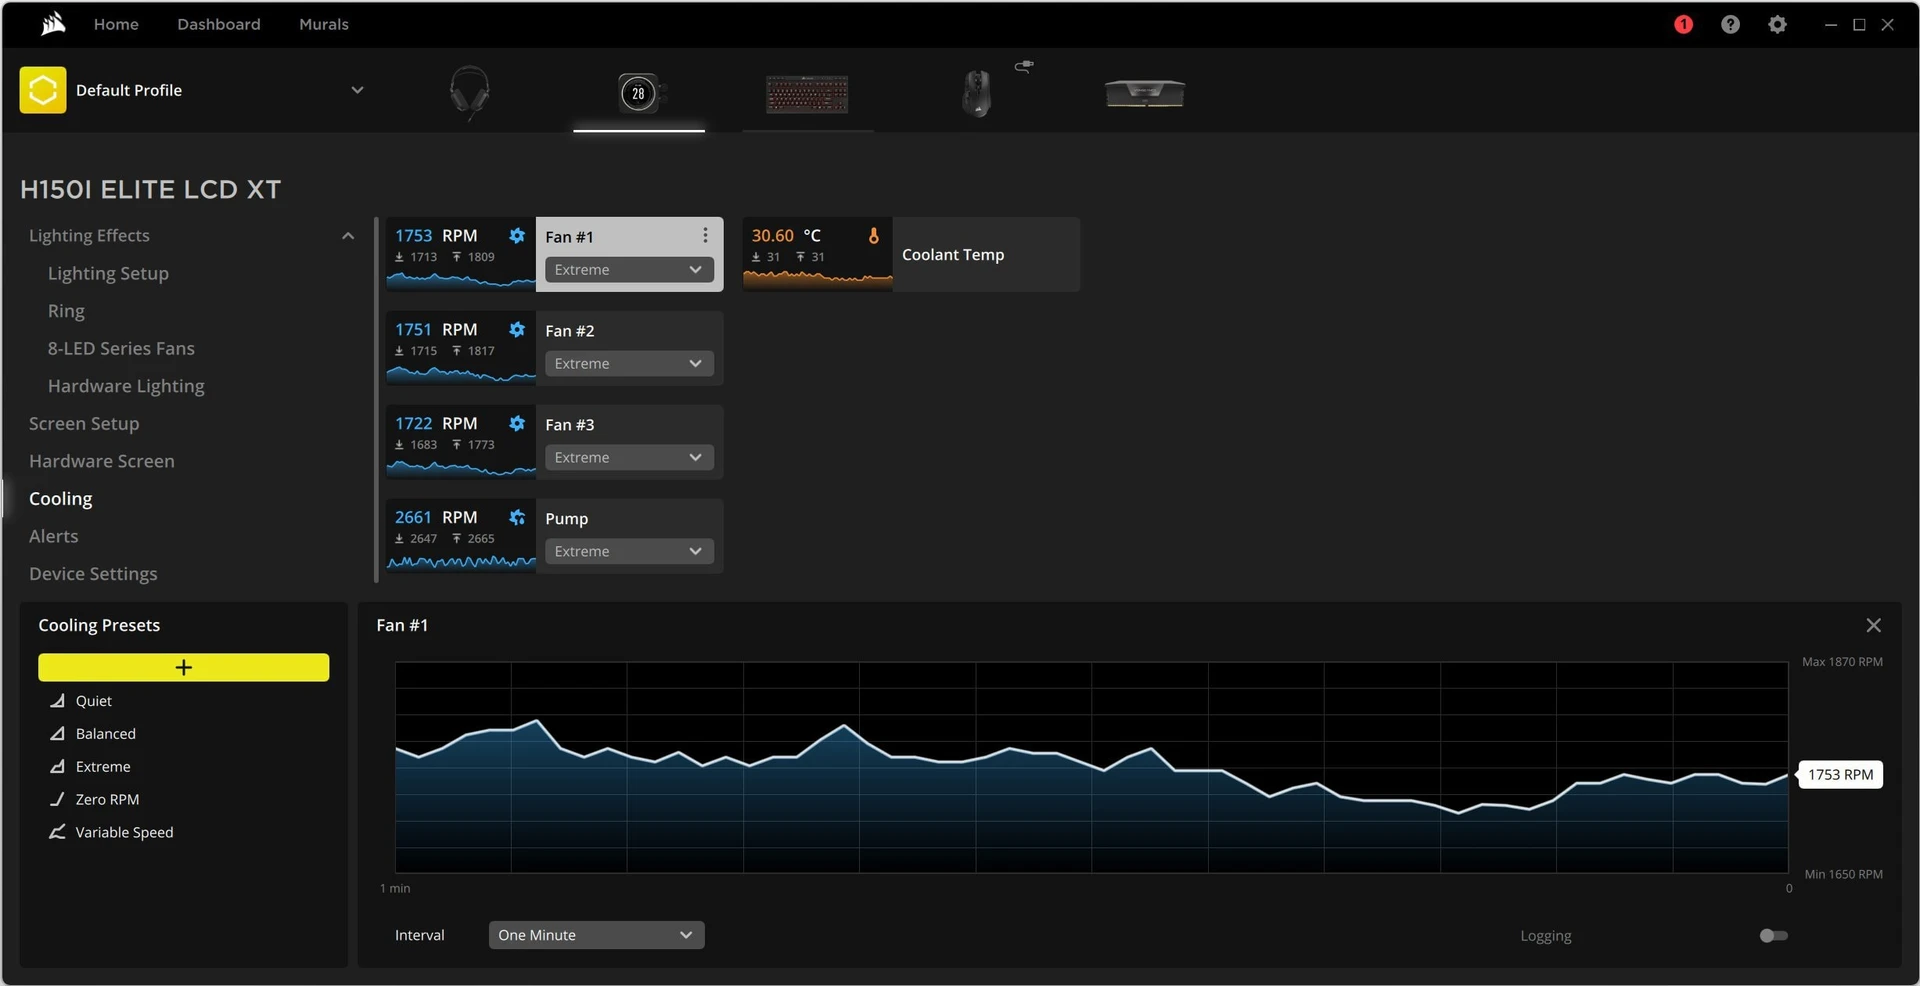Select 8-LED Series Fans entry

(x=121, y=348)
